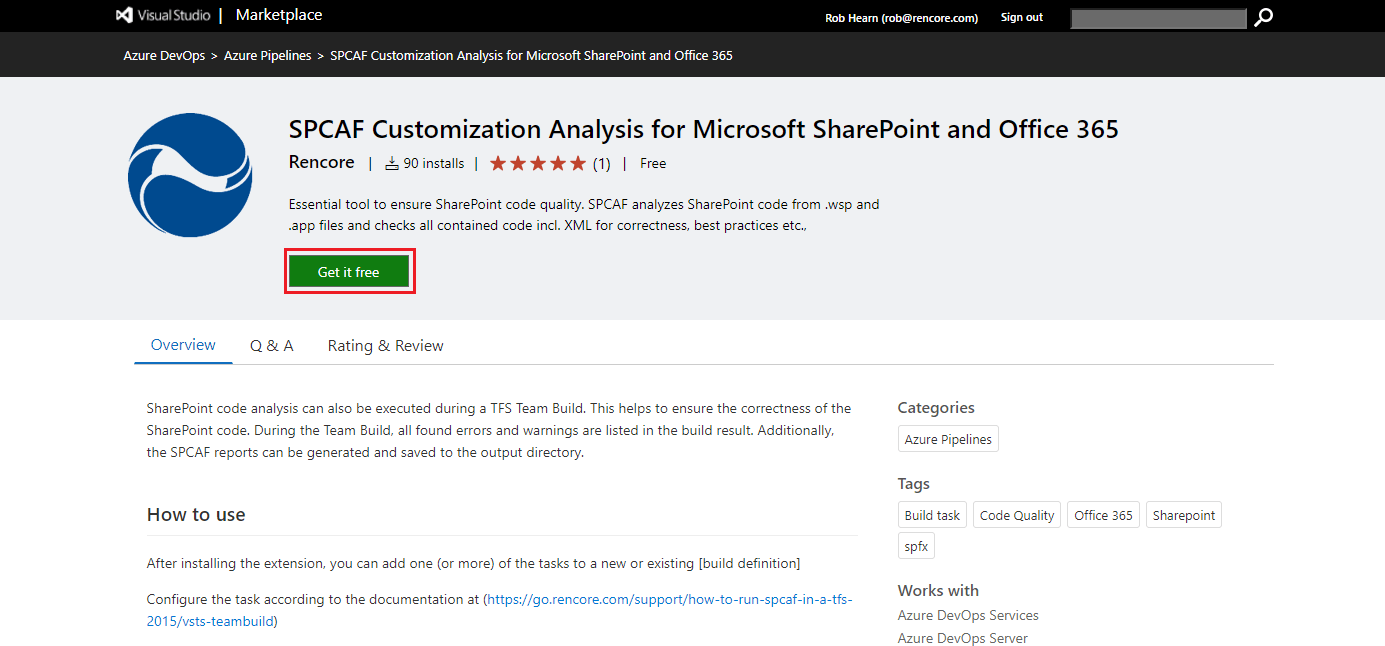Viewport: 1385px width, 646px height.
Task: Click the Azure DevOps Services text
Action: 968,615
